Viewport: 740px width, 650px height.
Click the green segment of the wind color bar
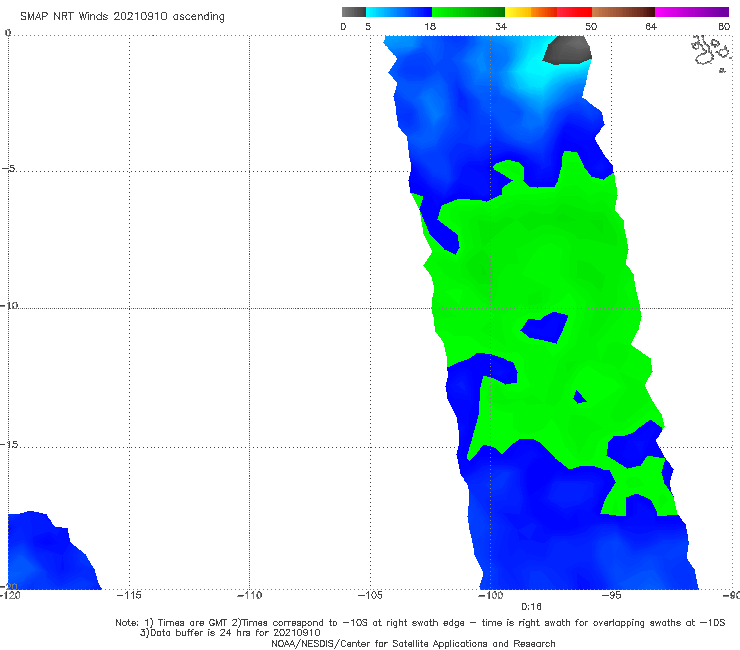coord(468,12)
